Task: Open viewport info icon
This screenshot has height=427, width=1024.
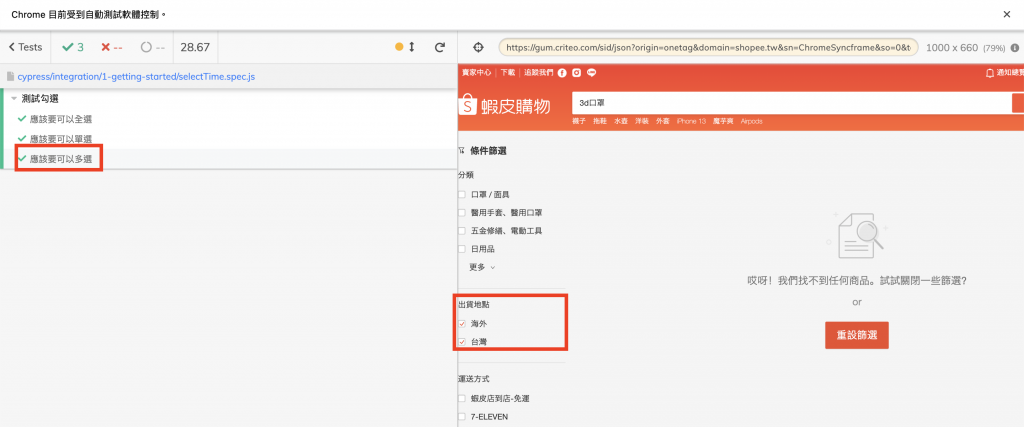Action: coord(1015,48)
